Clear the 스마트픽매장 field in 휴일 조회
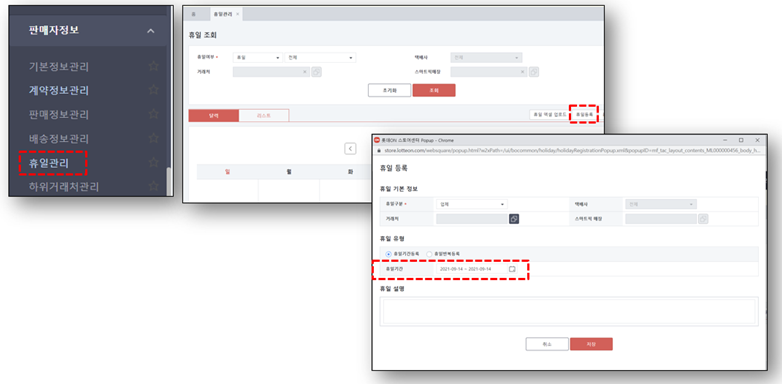 tap(523, 72)
